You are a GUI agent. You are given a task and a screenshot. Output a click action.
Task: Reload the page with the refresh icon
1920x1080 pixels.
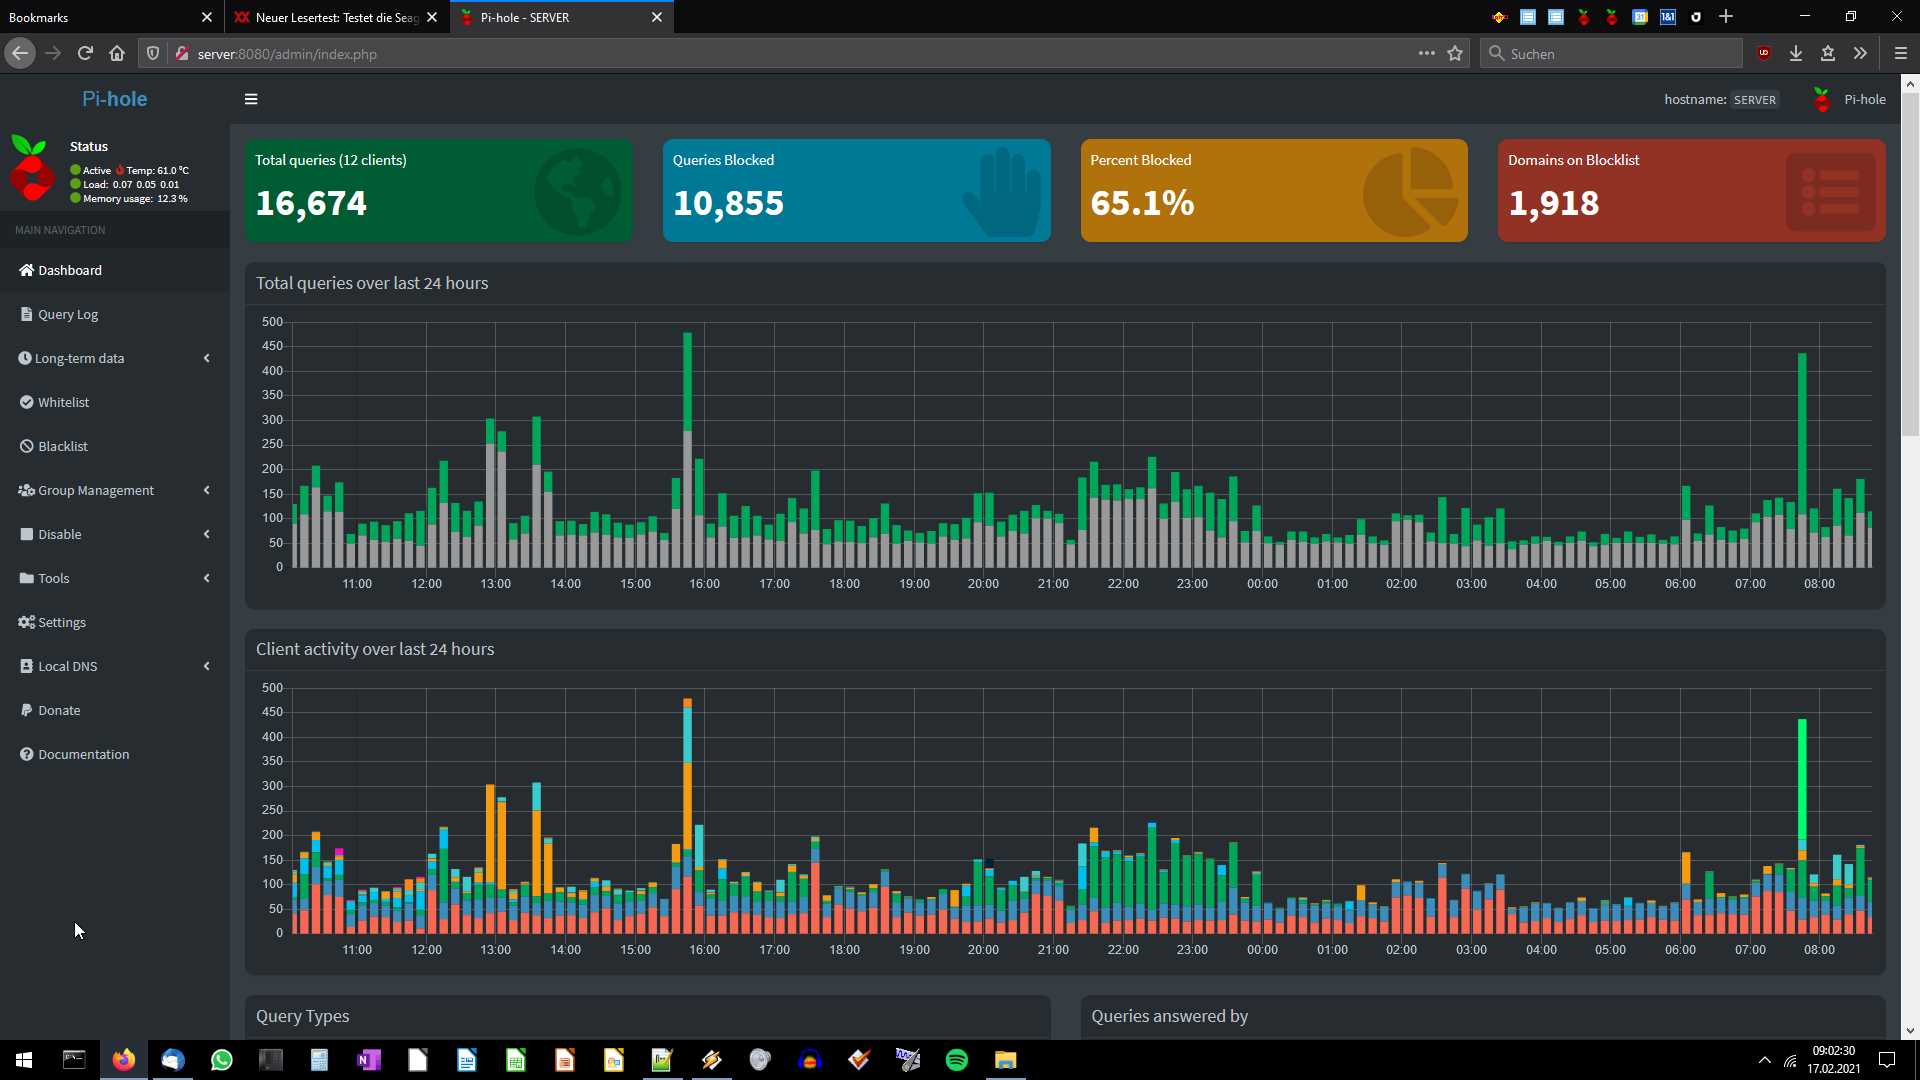click(x=85, y=53)
